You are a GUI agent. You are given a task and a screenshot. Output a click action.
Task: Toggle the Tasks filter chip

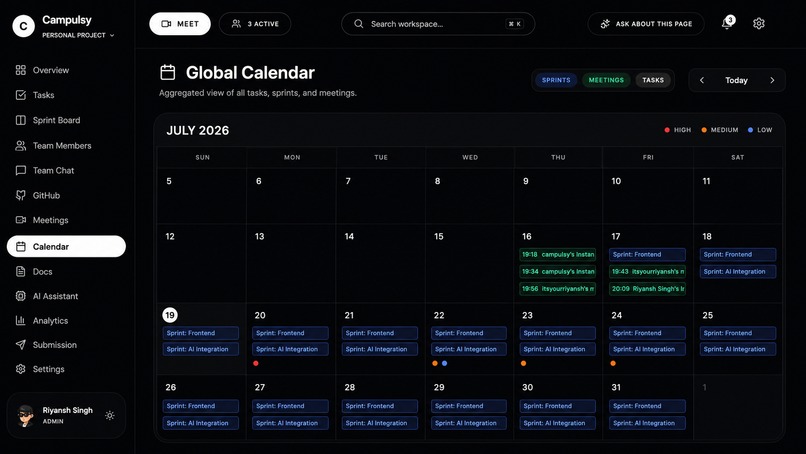pos(653,80)
